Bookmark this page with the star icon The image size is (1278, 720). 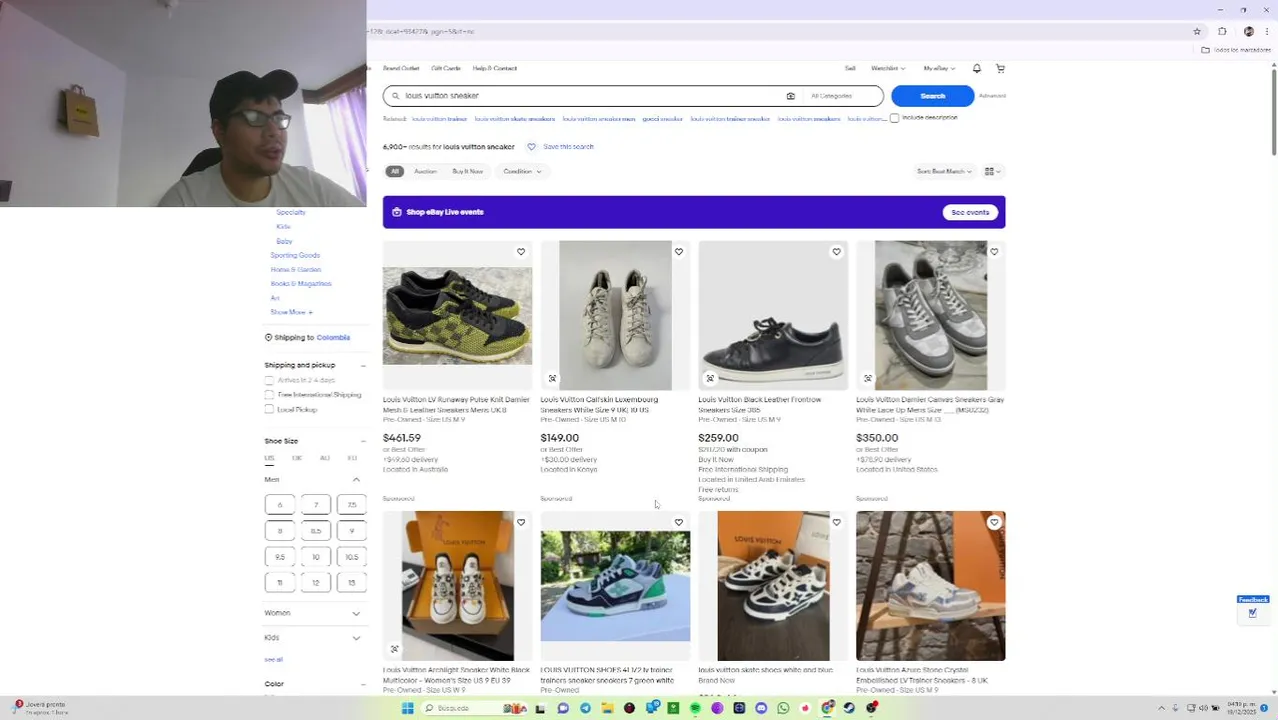1197,31
